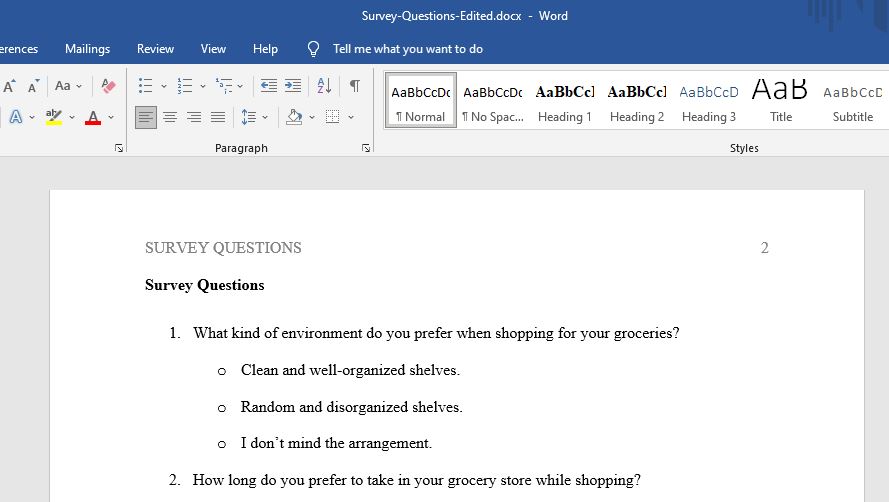Click 'Random and disorganized shelves.' option

click(x=352, y=407)
